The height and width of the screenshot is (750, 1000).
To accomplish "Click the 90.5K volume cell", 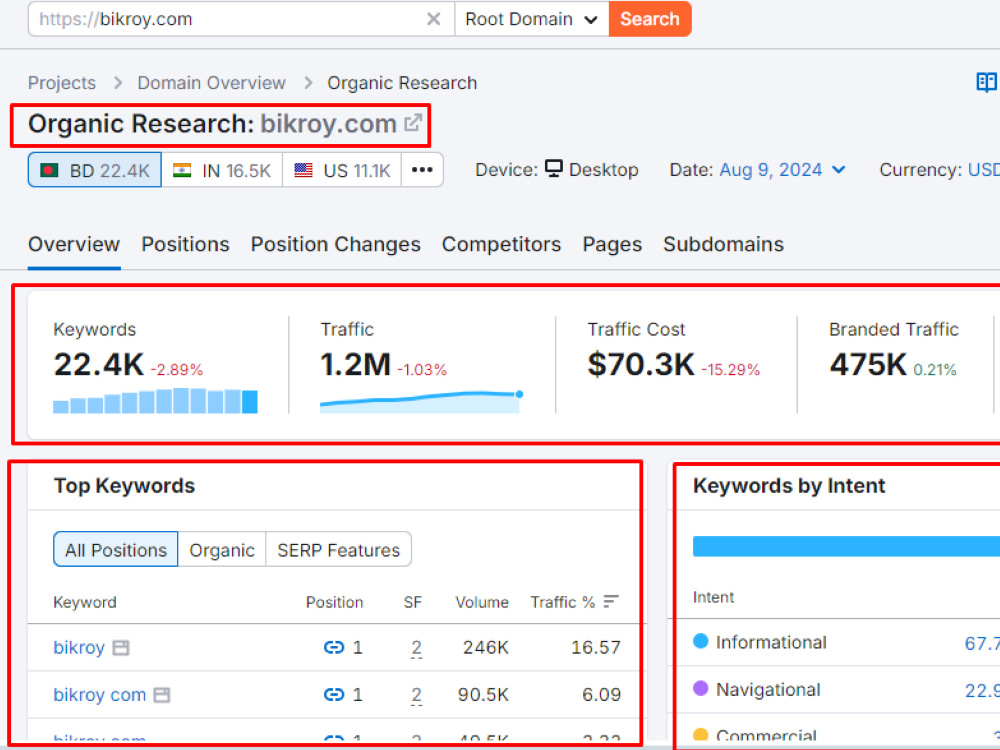I will point(483,695).
